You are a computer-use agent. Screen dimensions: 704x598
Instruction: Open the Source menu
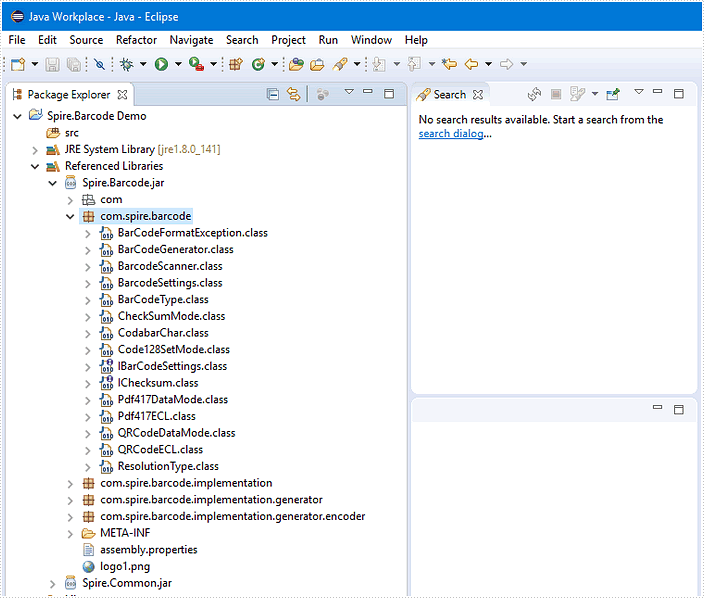click(x=86, y=40)
